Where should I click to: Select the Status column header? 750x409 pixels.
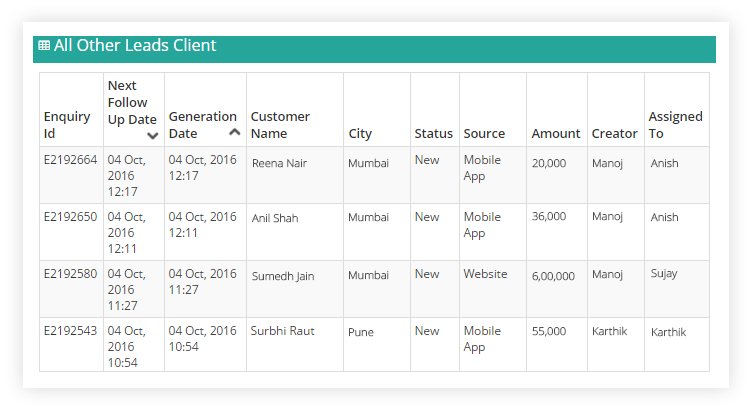[433, 133]
